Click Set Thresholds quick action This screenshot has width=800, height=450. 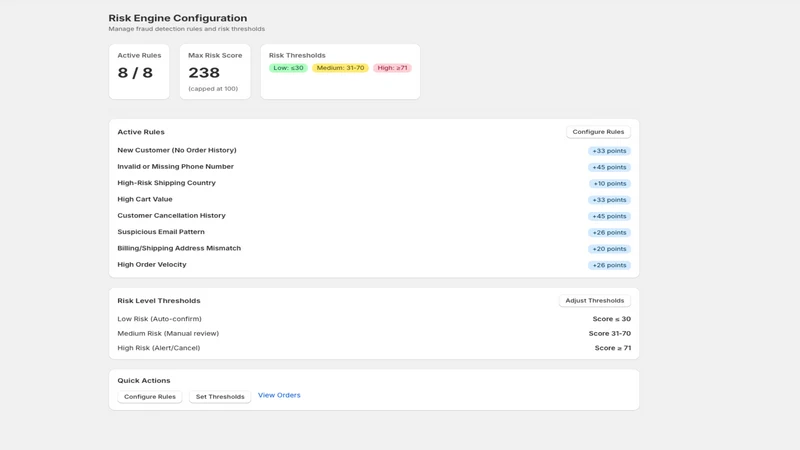pyautogui.click(x=220, y=396)
